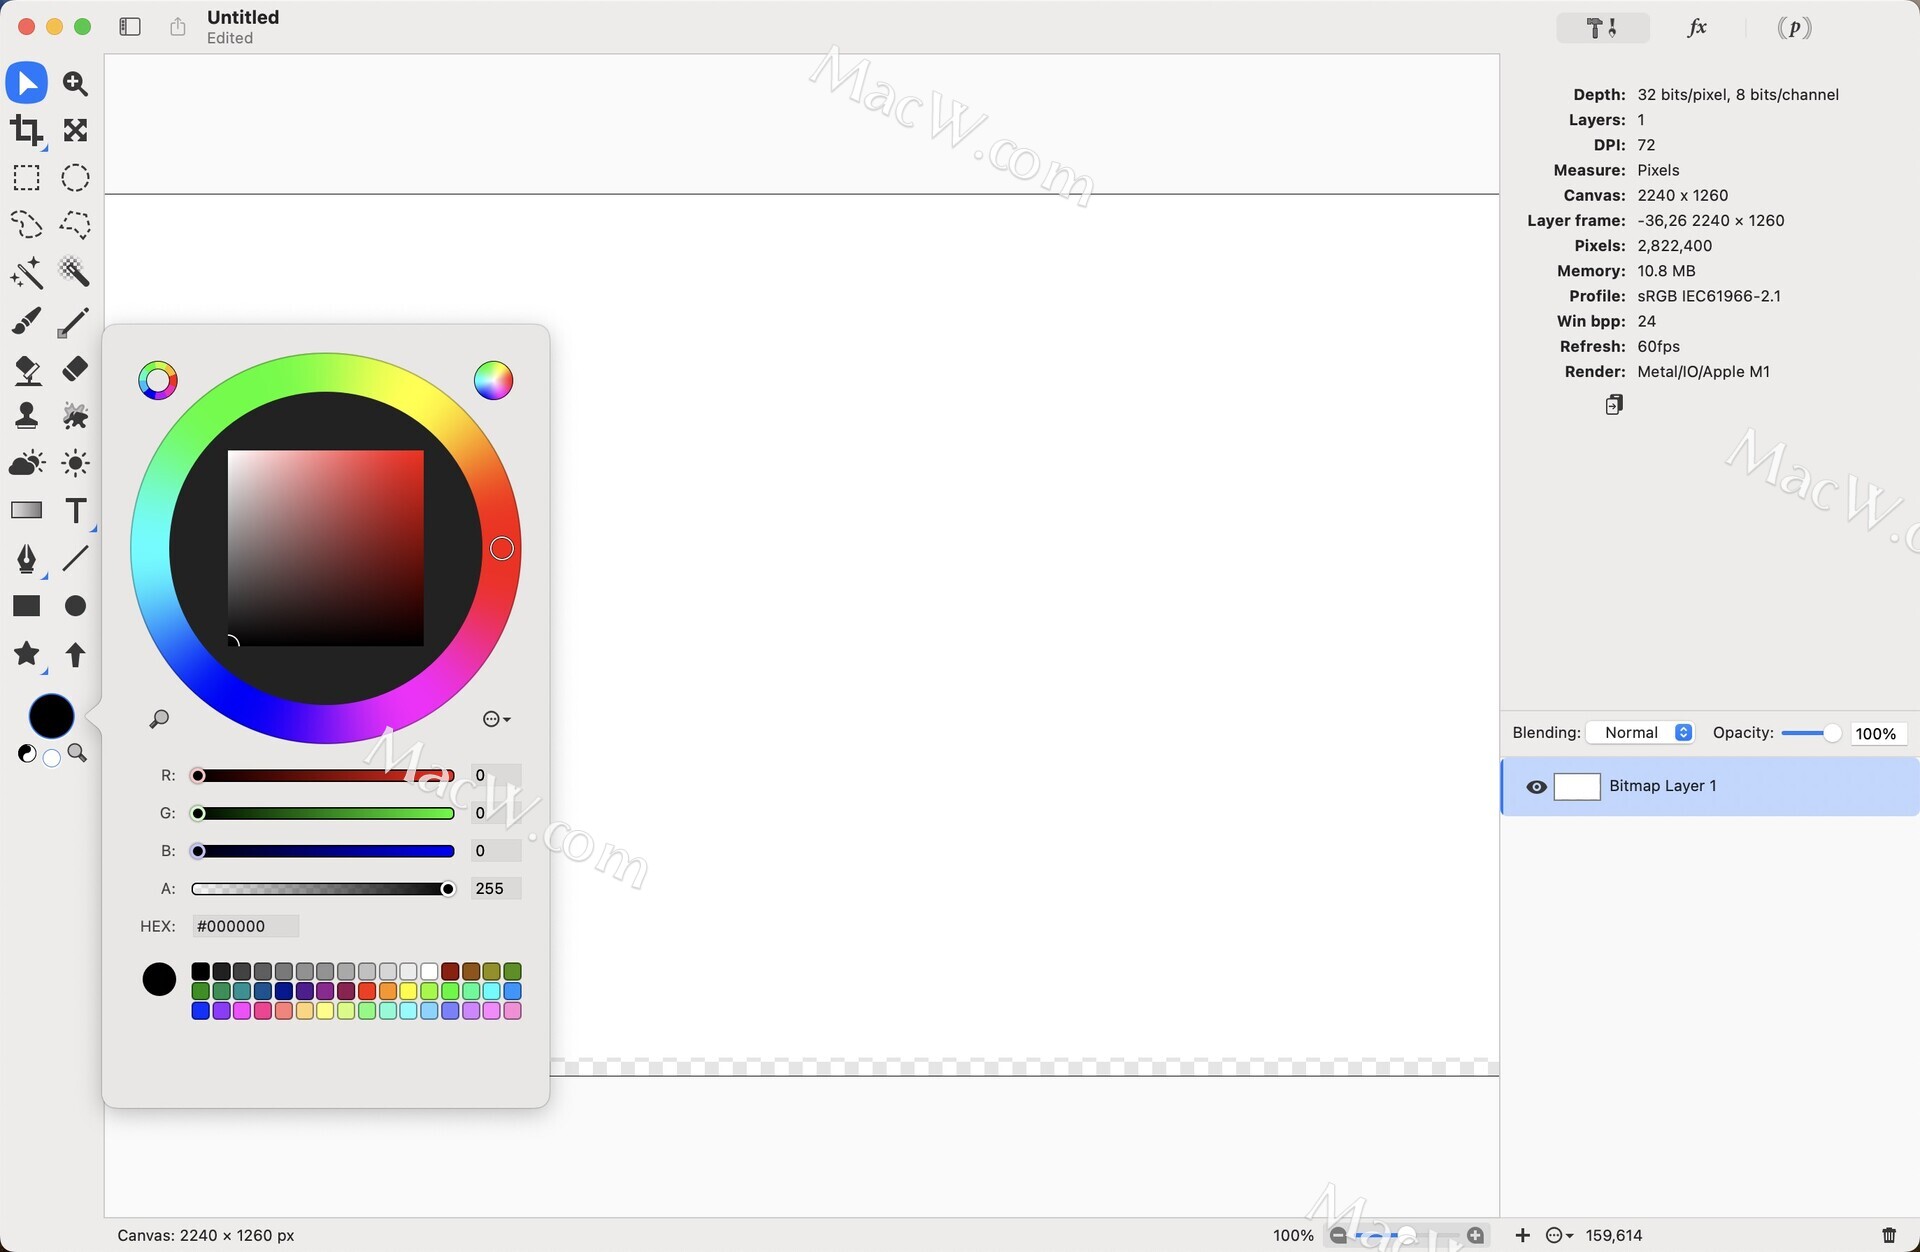Image resolution: width=1920 pixels, height=1252 pixels.
Task: Select the Crop tool
Action: pos(26,130)
